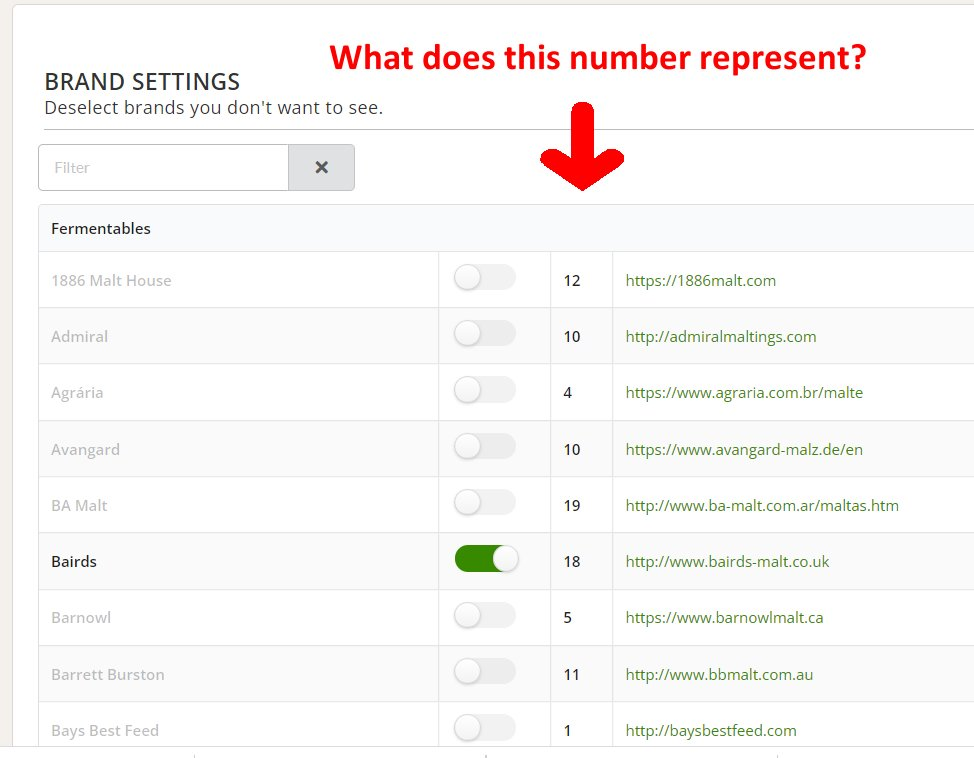
Task: Switch on the Barnowl brand
Action: 485,616
